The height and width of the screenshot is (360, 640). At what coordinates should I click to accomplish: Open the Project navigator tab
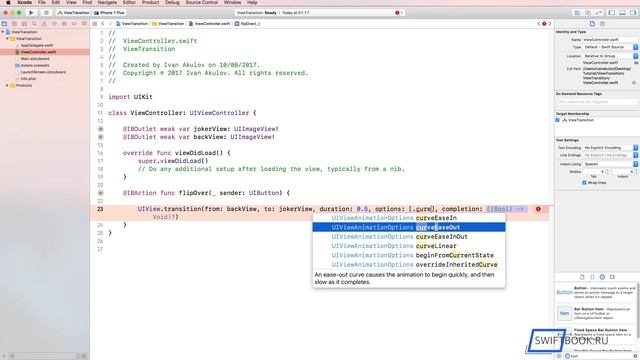pos(4,24)
